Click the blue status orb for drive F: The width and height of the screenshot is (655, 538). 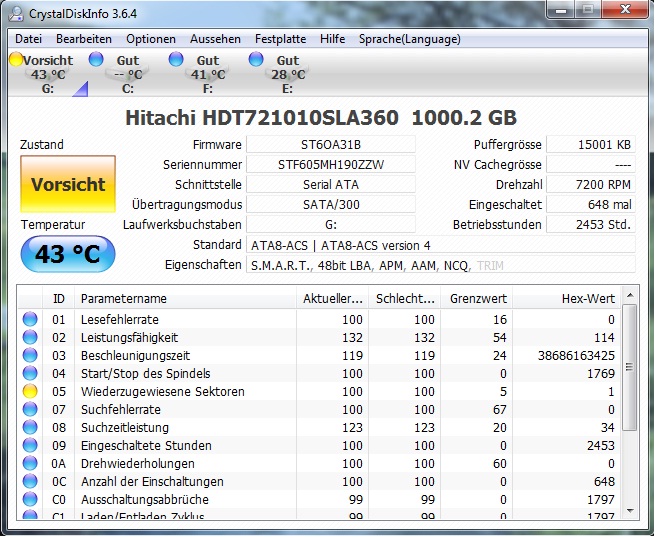click(176, 59)
